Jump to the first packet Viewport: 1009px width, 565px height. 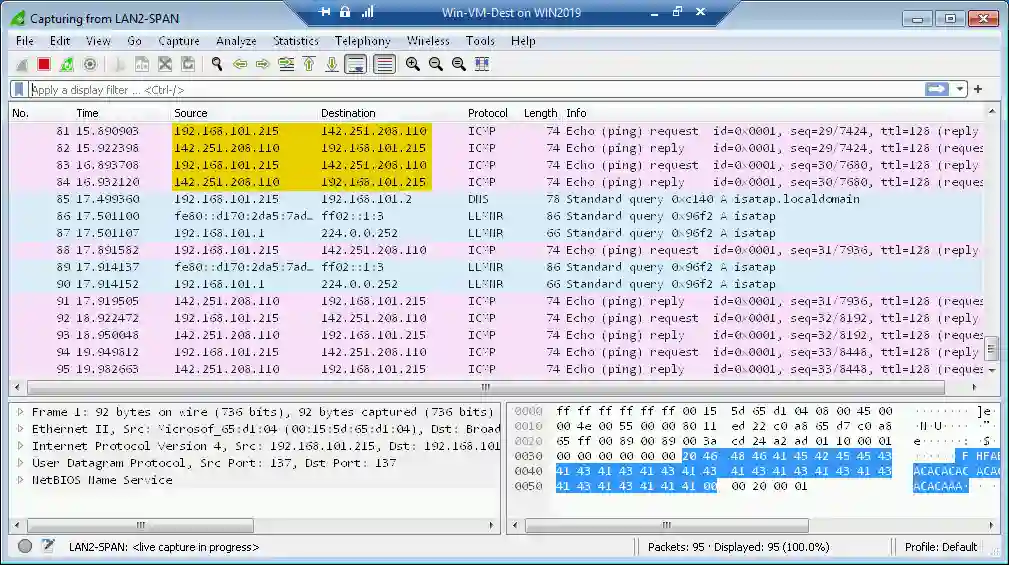[x=309, y=64]
